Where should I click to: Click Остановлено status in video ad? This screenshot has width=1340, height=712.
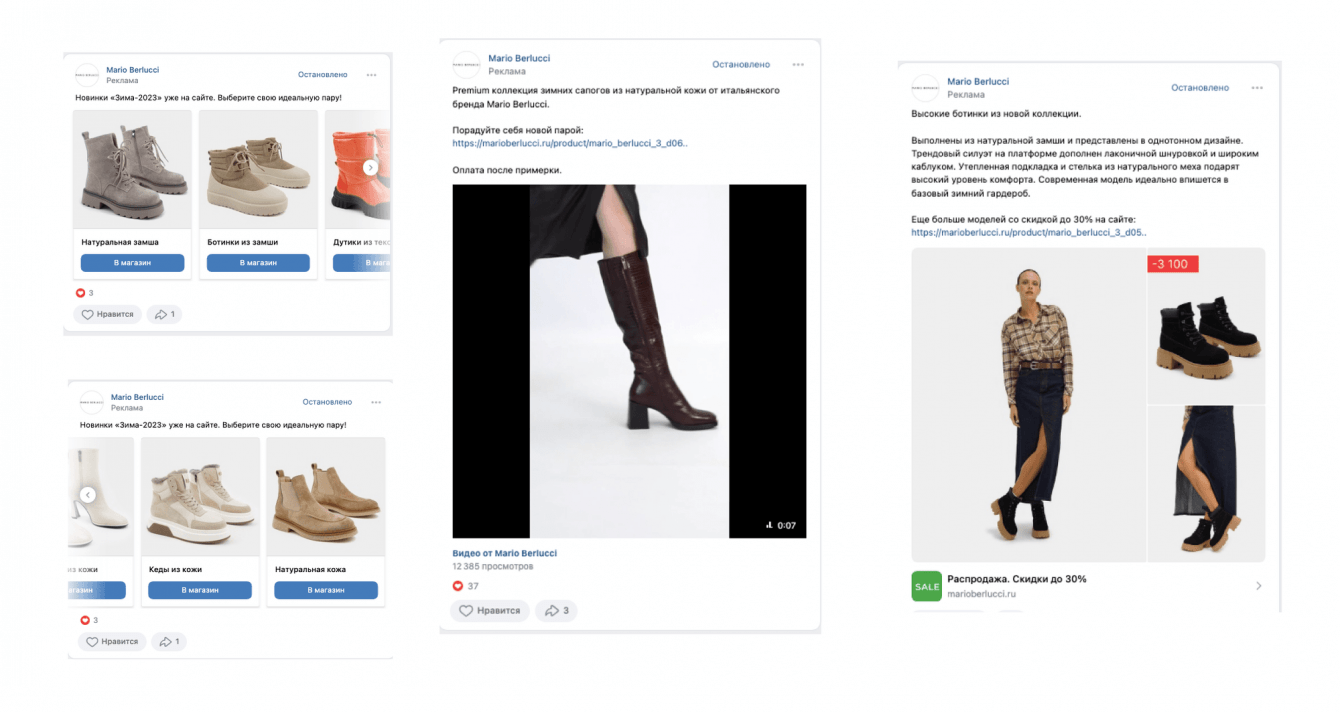(741, 64)
